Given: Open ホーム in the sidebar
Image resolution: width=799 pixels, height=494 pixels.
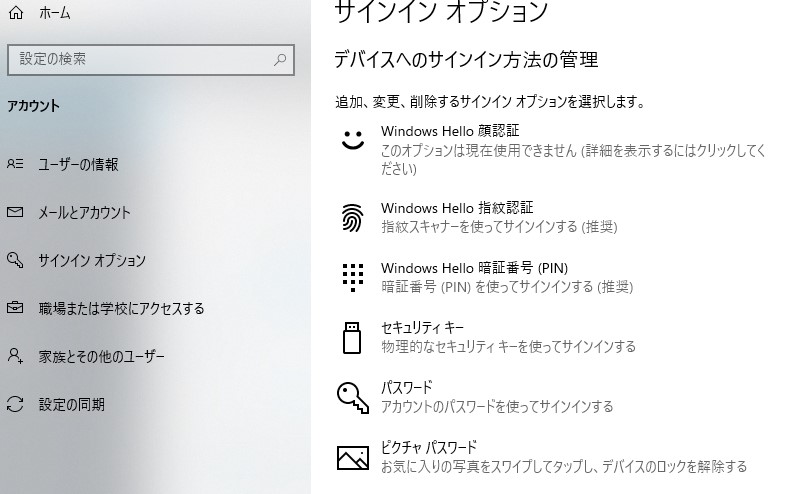Looking at the screenshot, I should [x=55, y=13].
